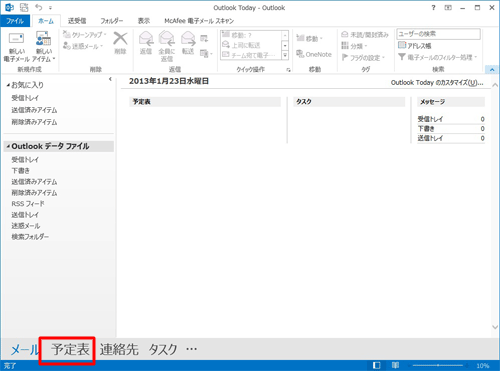Select 削除済みアイテム under Favorites
500x371 pixels.
pos(34,122)
